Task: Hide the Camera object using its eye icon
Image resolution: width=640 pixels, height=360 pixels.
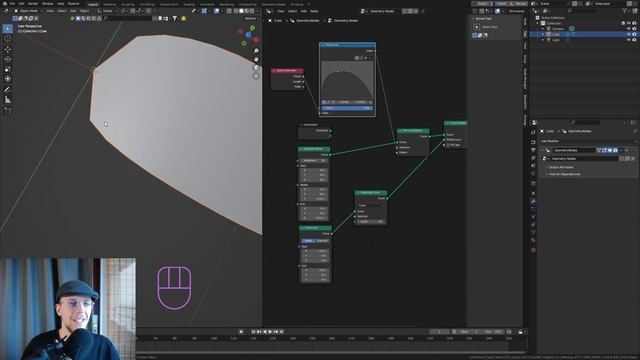Action: (629, 29)
